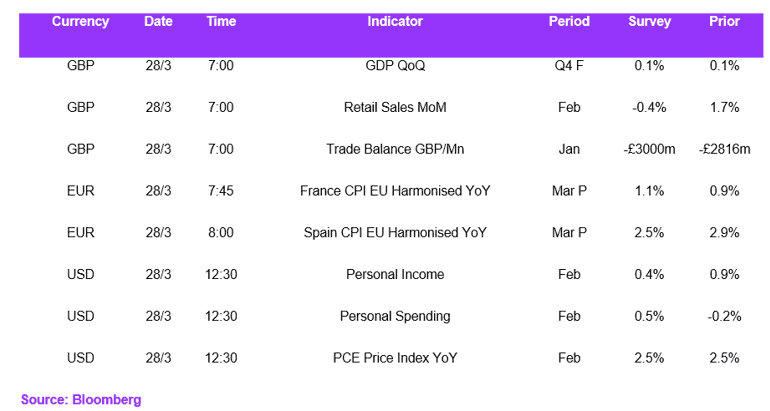
Task: Click the Q4 F period cell
Action: [x=569, y=66]
